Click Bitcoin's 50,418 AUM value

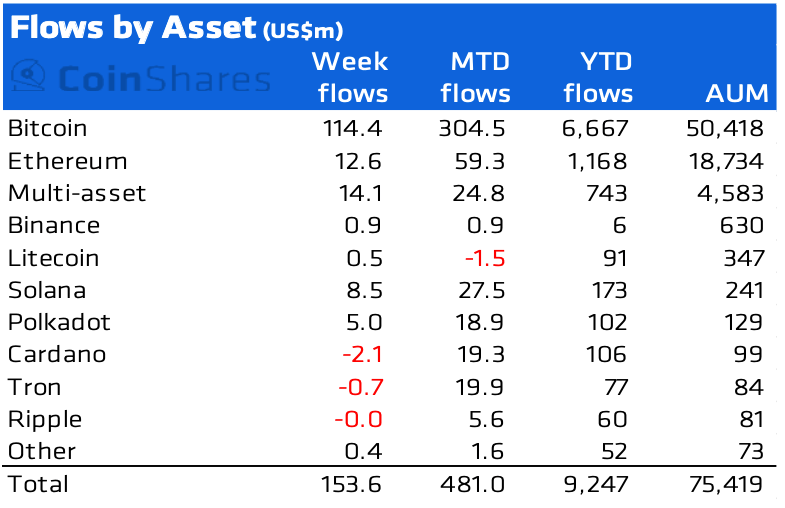coord(726,129)
